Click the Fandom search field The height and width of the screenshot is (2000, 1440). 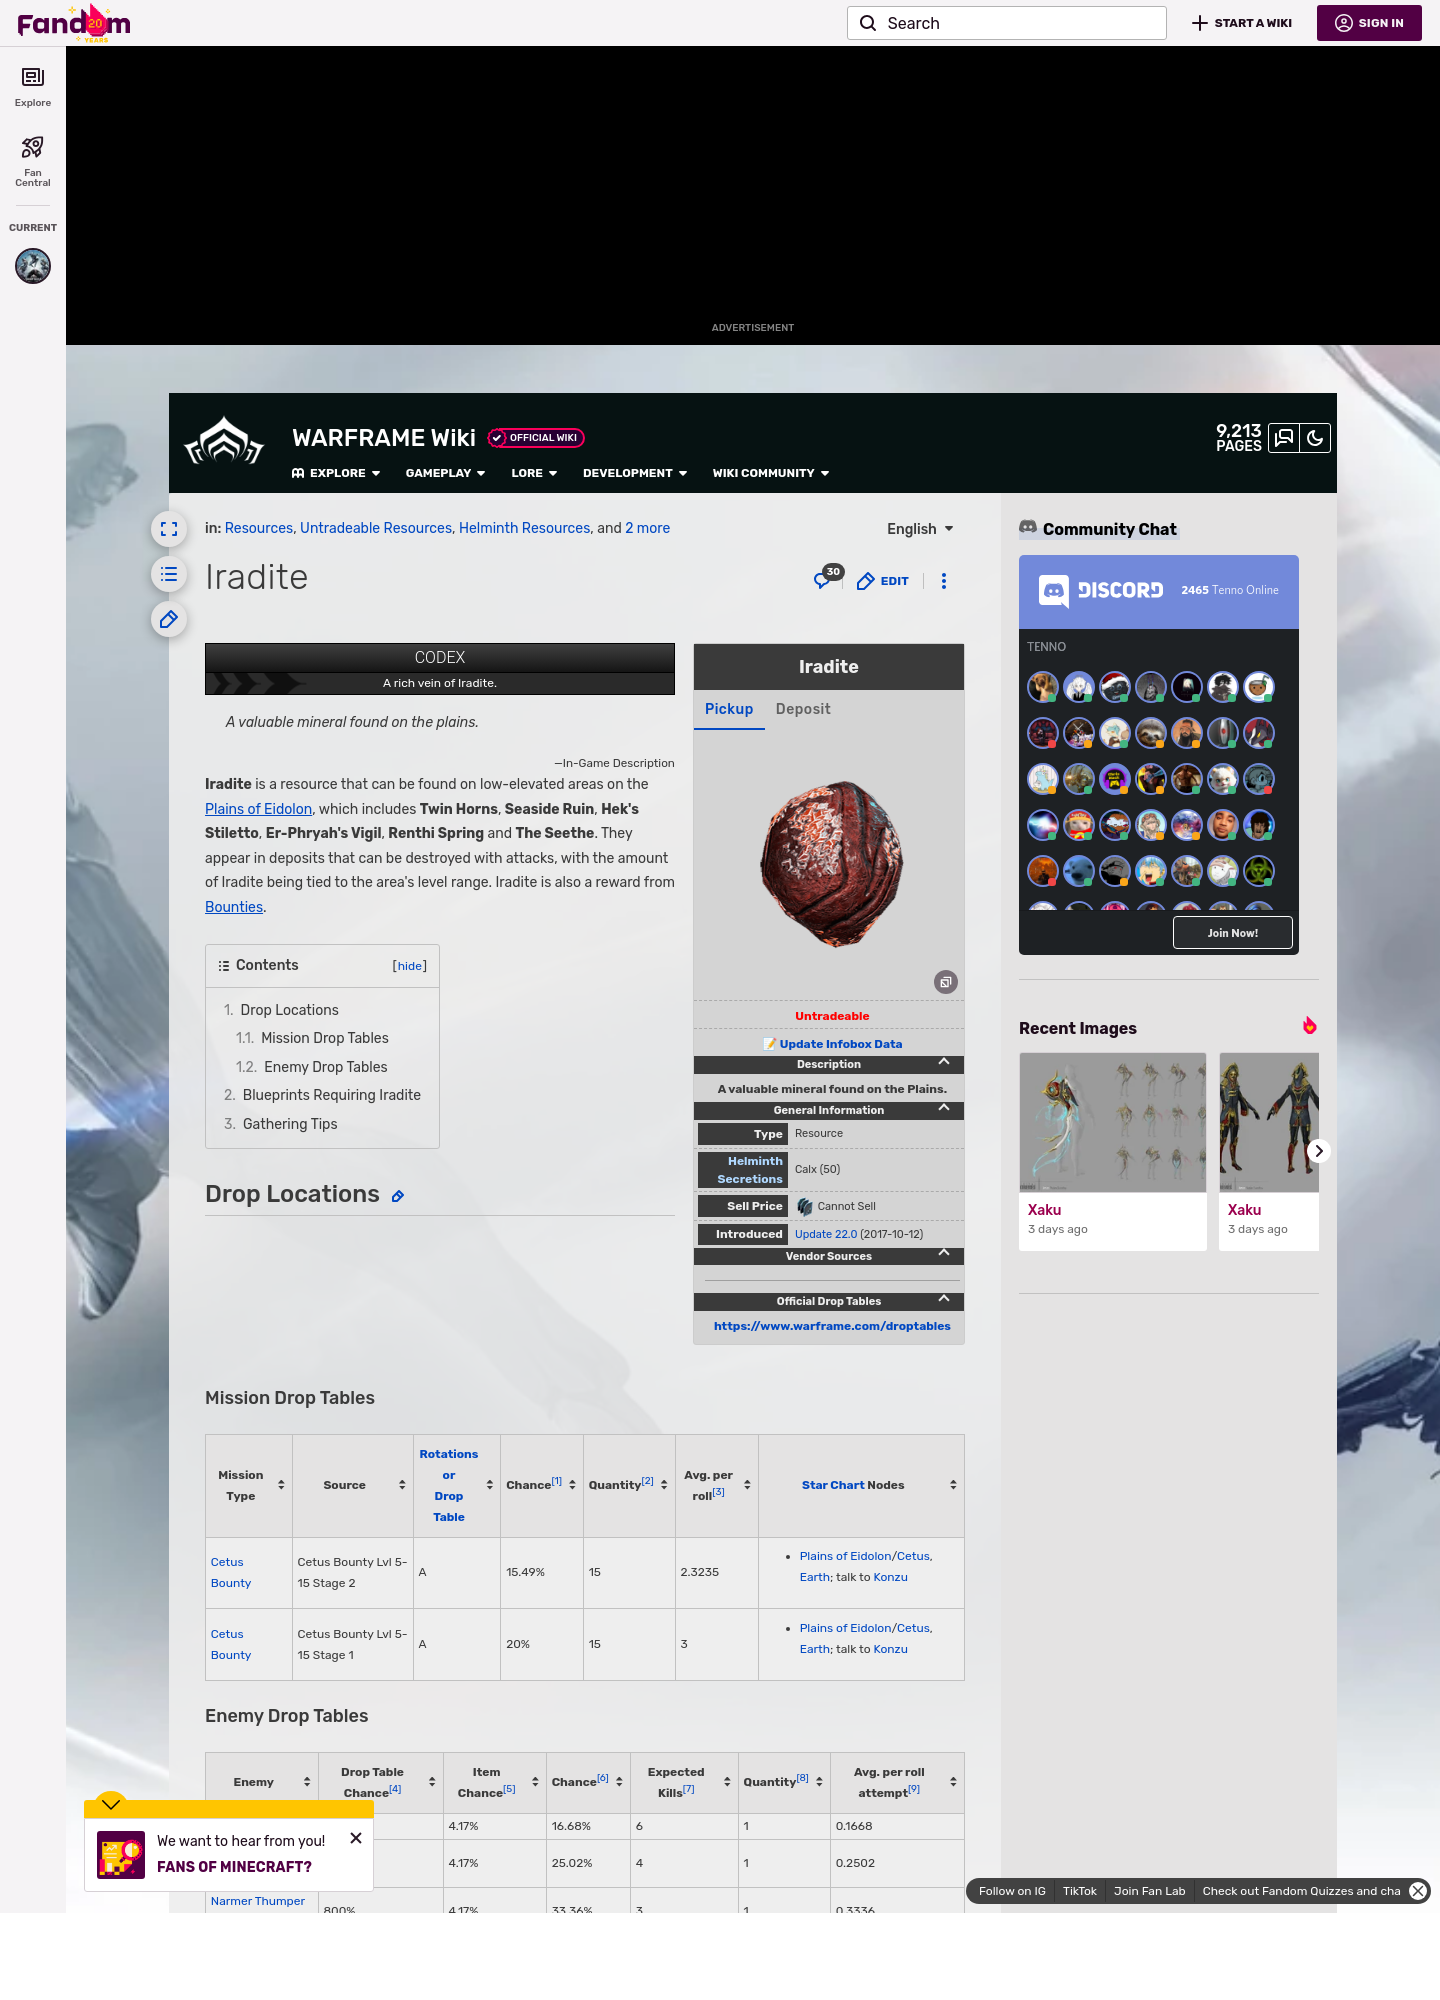[1007, 23]
